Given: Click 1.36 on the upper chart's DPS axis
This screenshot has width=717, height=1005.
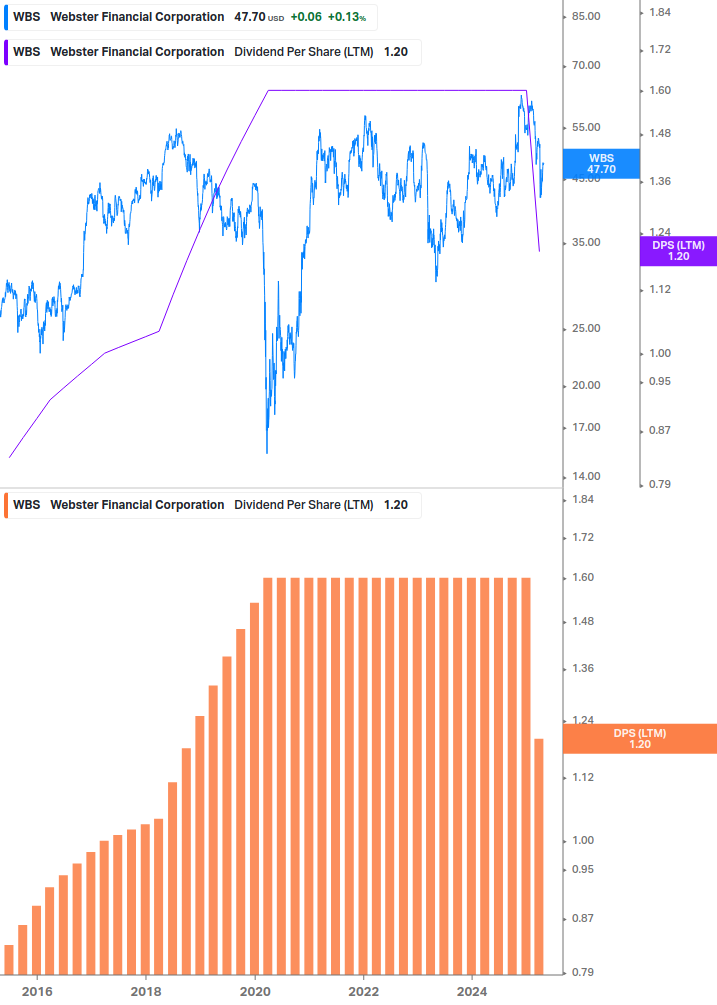Looking at the screenshot, I should [x=660, y=181].
